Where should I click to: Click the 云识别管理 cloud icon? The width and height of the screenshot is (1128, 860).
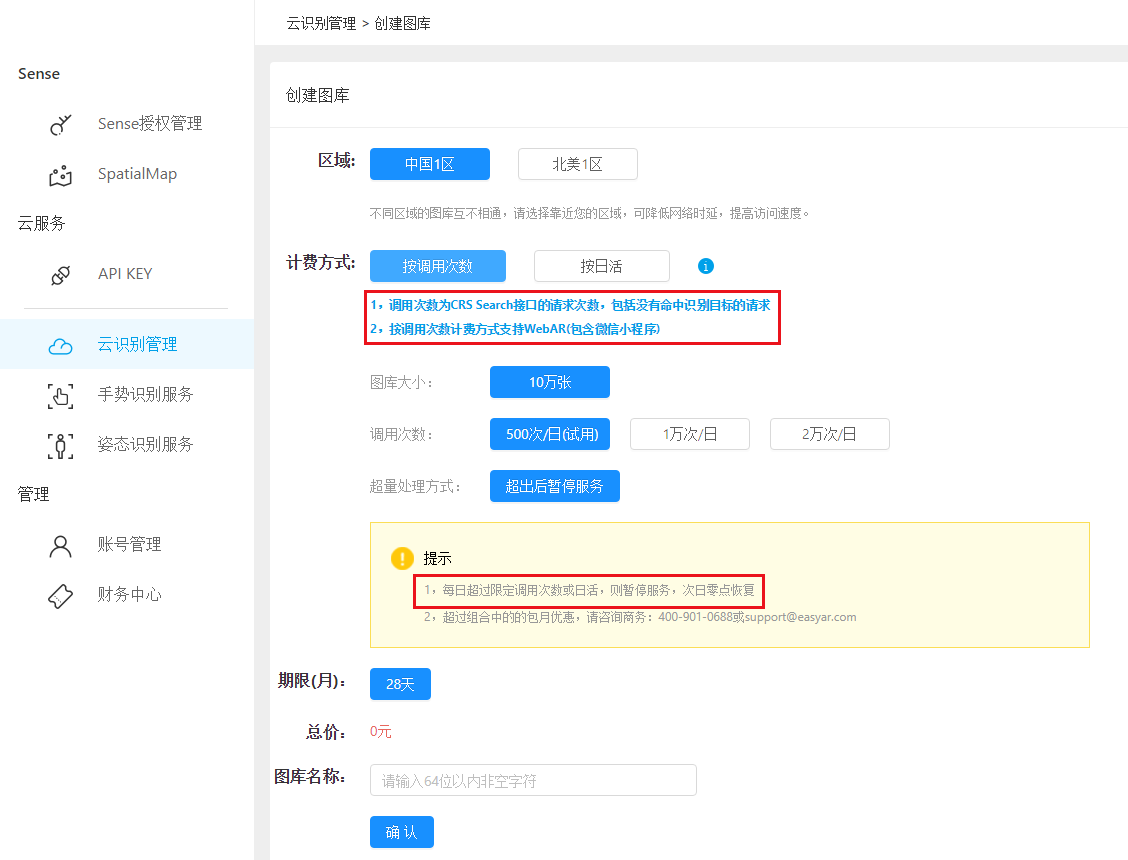point(60,343)
